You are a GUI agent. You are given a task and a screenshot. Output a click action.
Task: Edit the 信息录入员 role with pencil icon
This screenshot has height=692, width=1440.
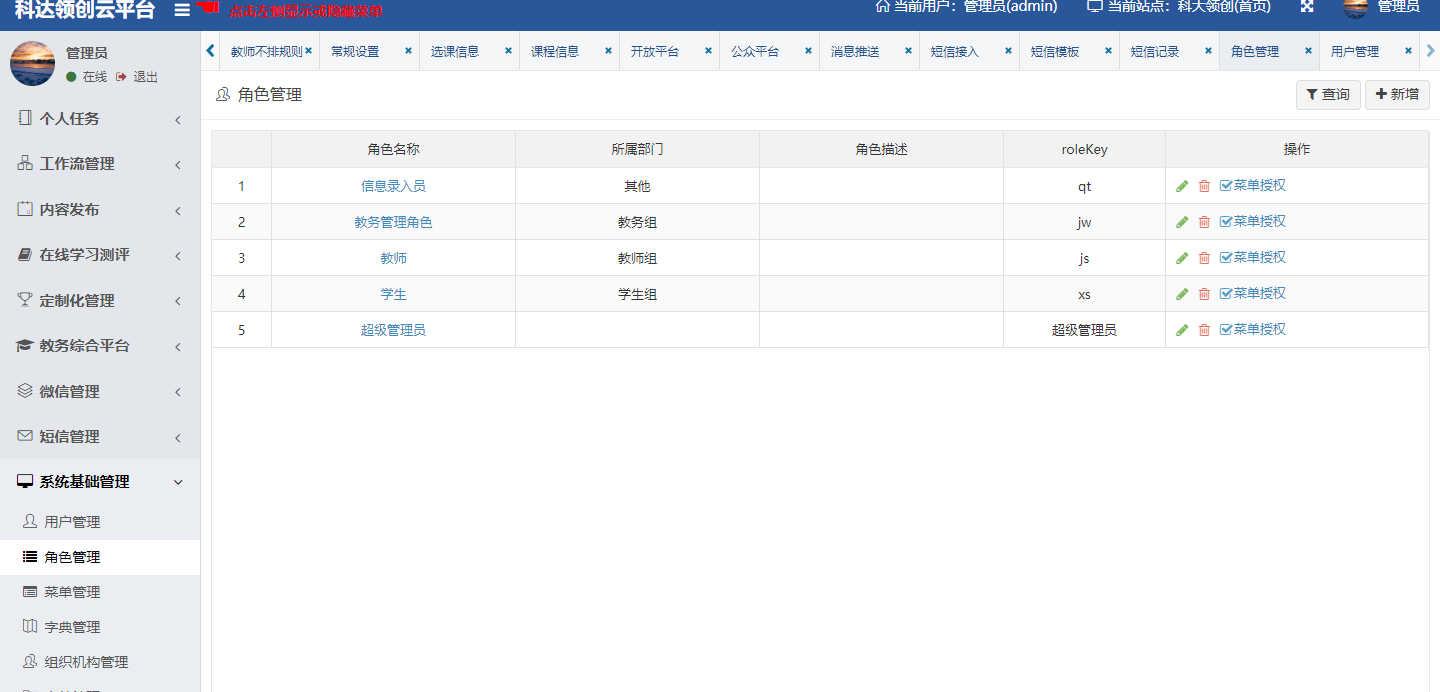click(x=1182, y=186)
